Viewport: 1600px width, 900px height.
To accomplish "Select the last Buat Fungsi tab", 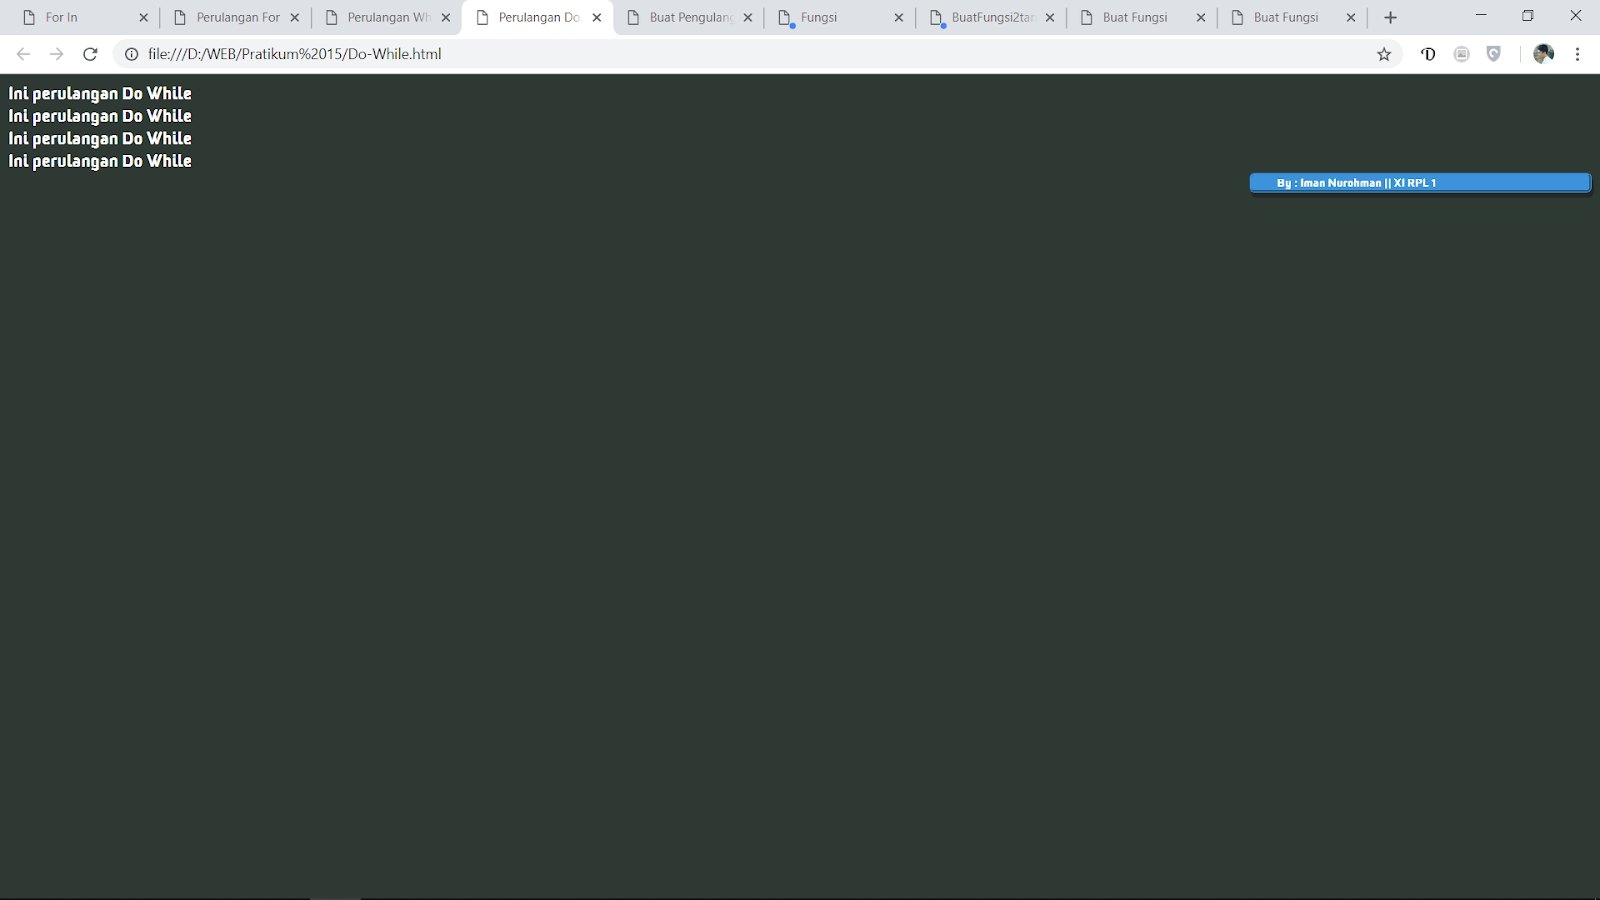I will (1285, 17).
